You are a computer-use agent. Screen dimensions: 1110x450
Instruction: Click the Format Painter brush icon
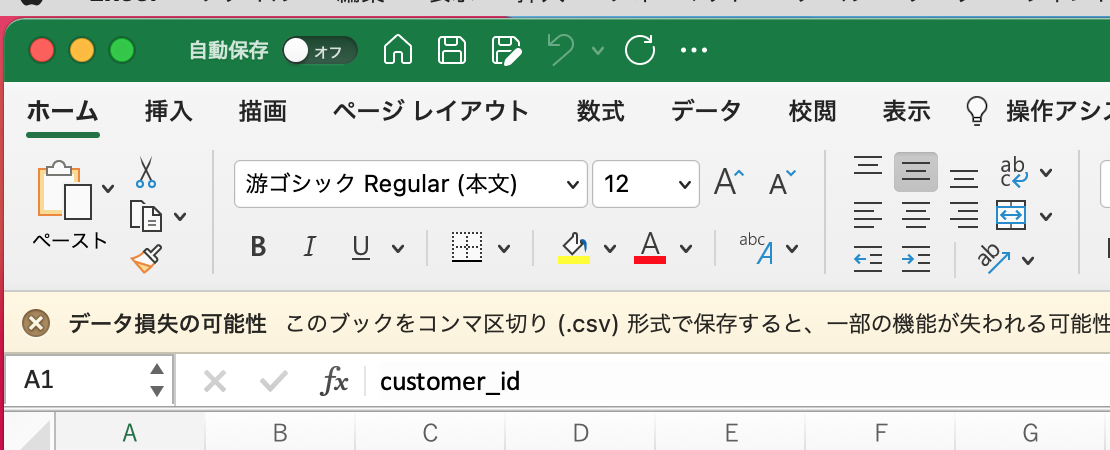coord(147,258)
